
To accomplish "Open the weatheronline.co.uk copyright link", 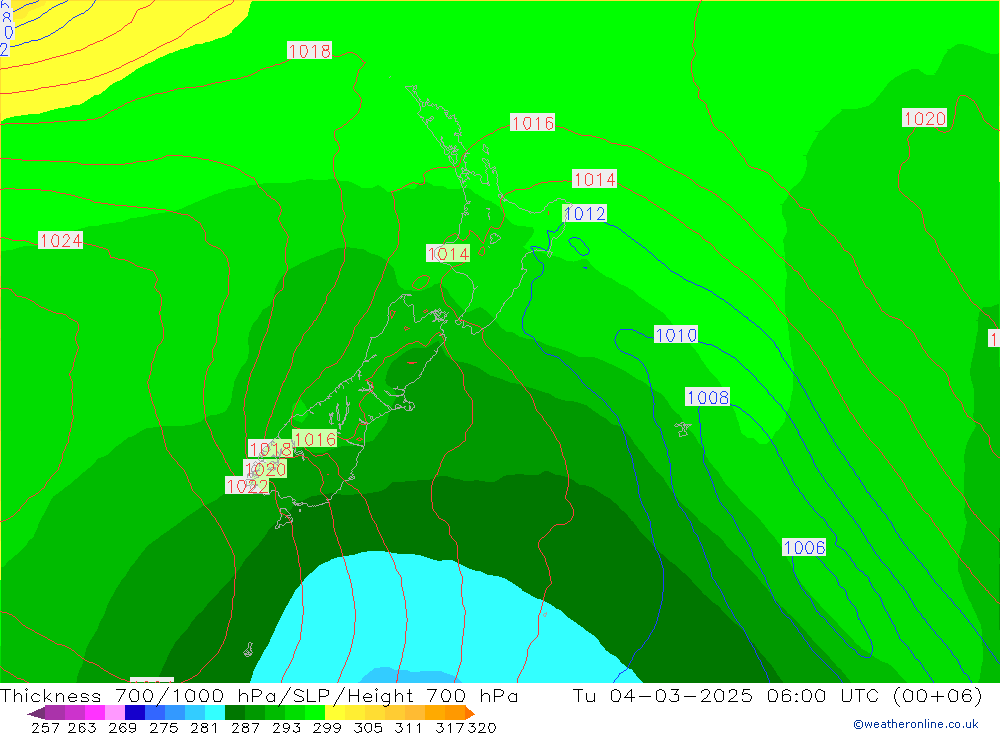I will click(915, 724).
